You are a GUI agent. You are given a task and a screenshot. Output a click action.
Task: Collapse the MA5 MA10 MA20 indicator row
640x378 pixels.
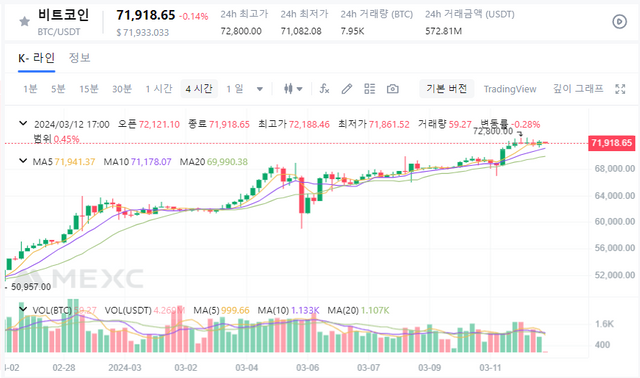23,161
